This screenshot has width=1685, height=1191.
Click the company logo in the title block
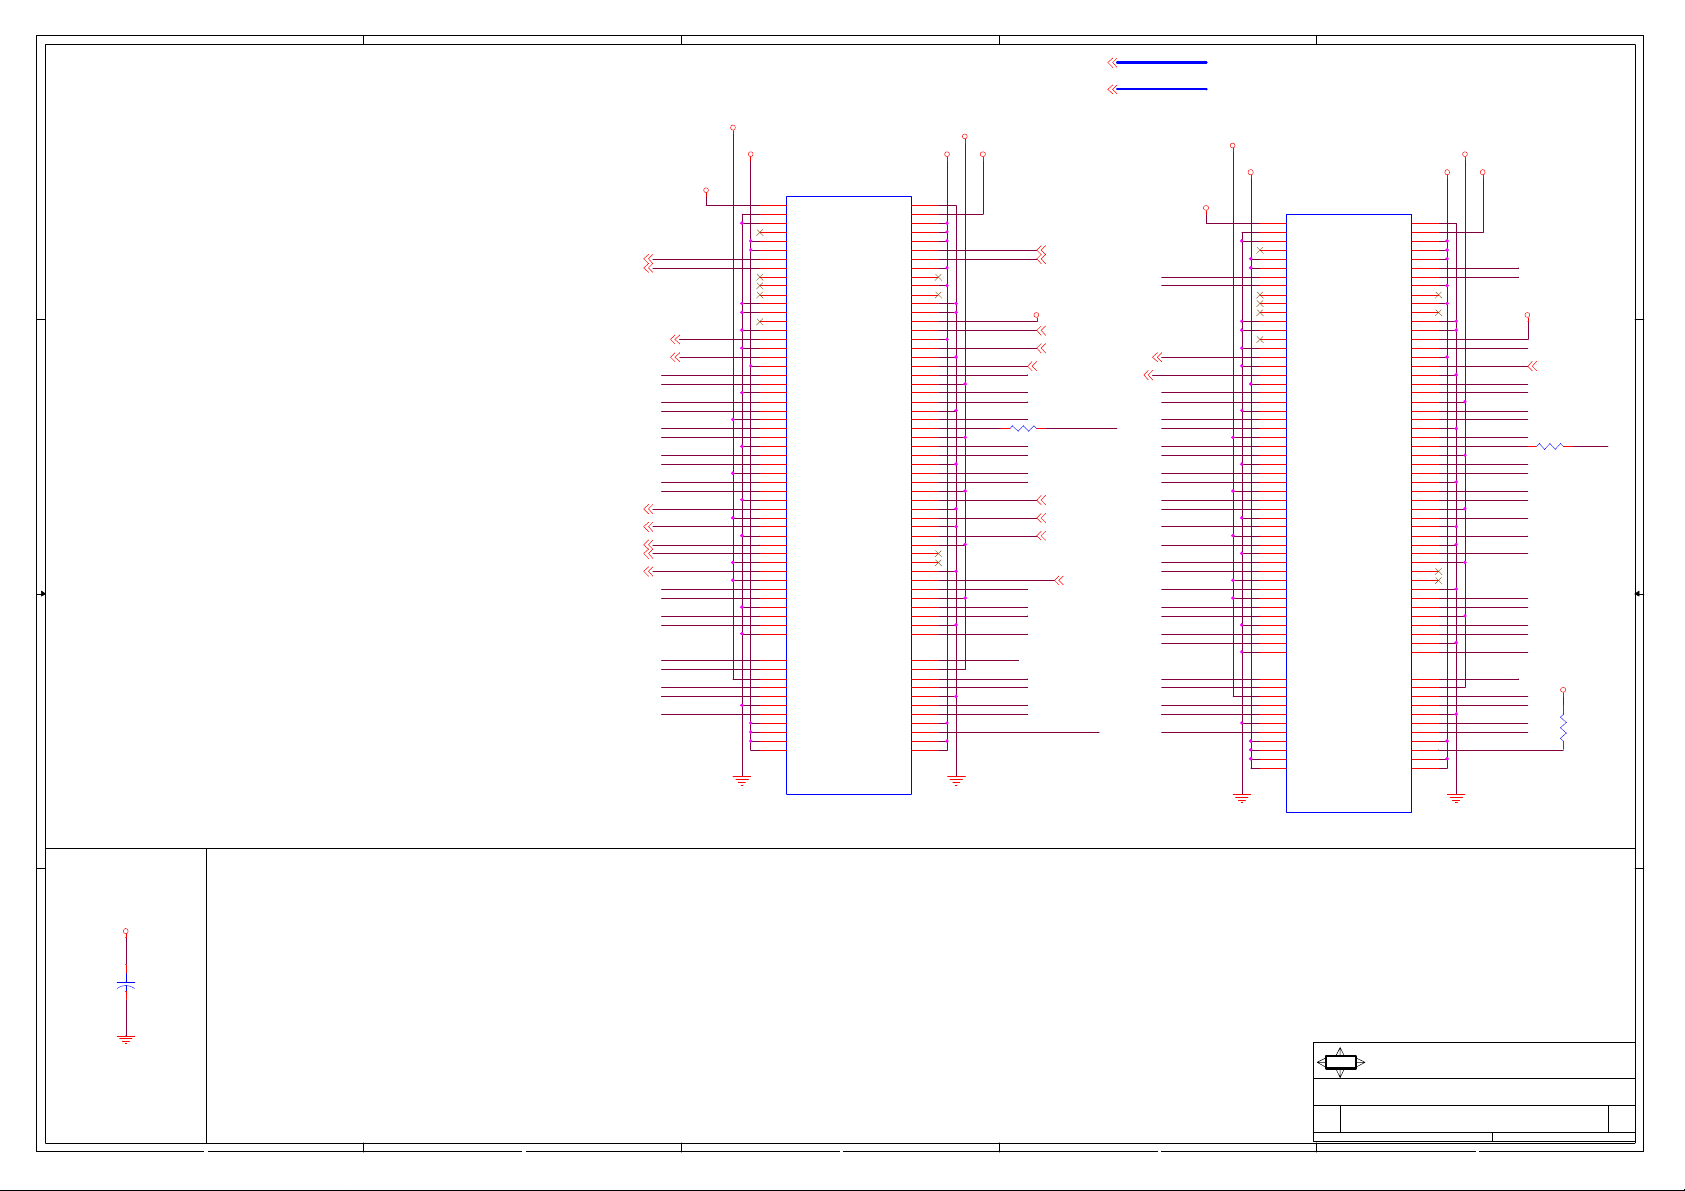point(1340,1062)
